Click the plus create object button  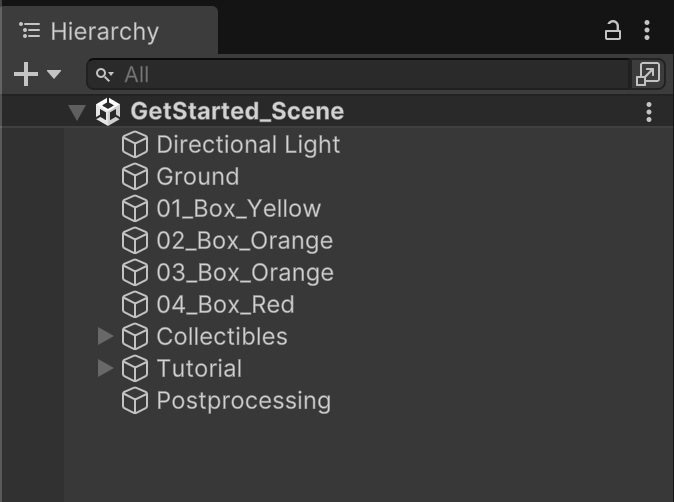tap(26, 74)
